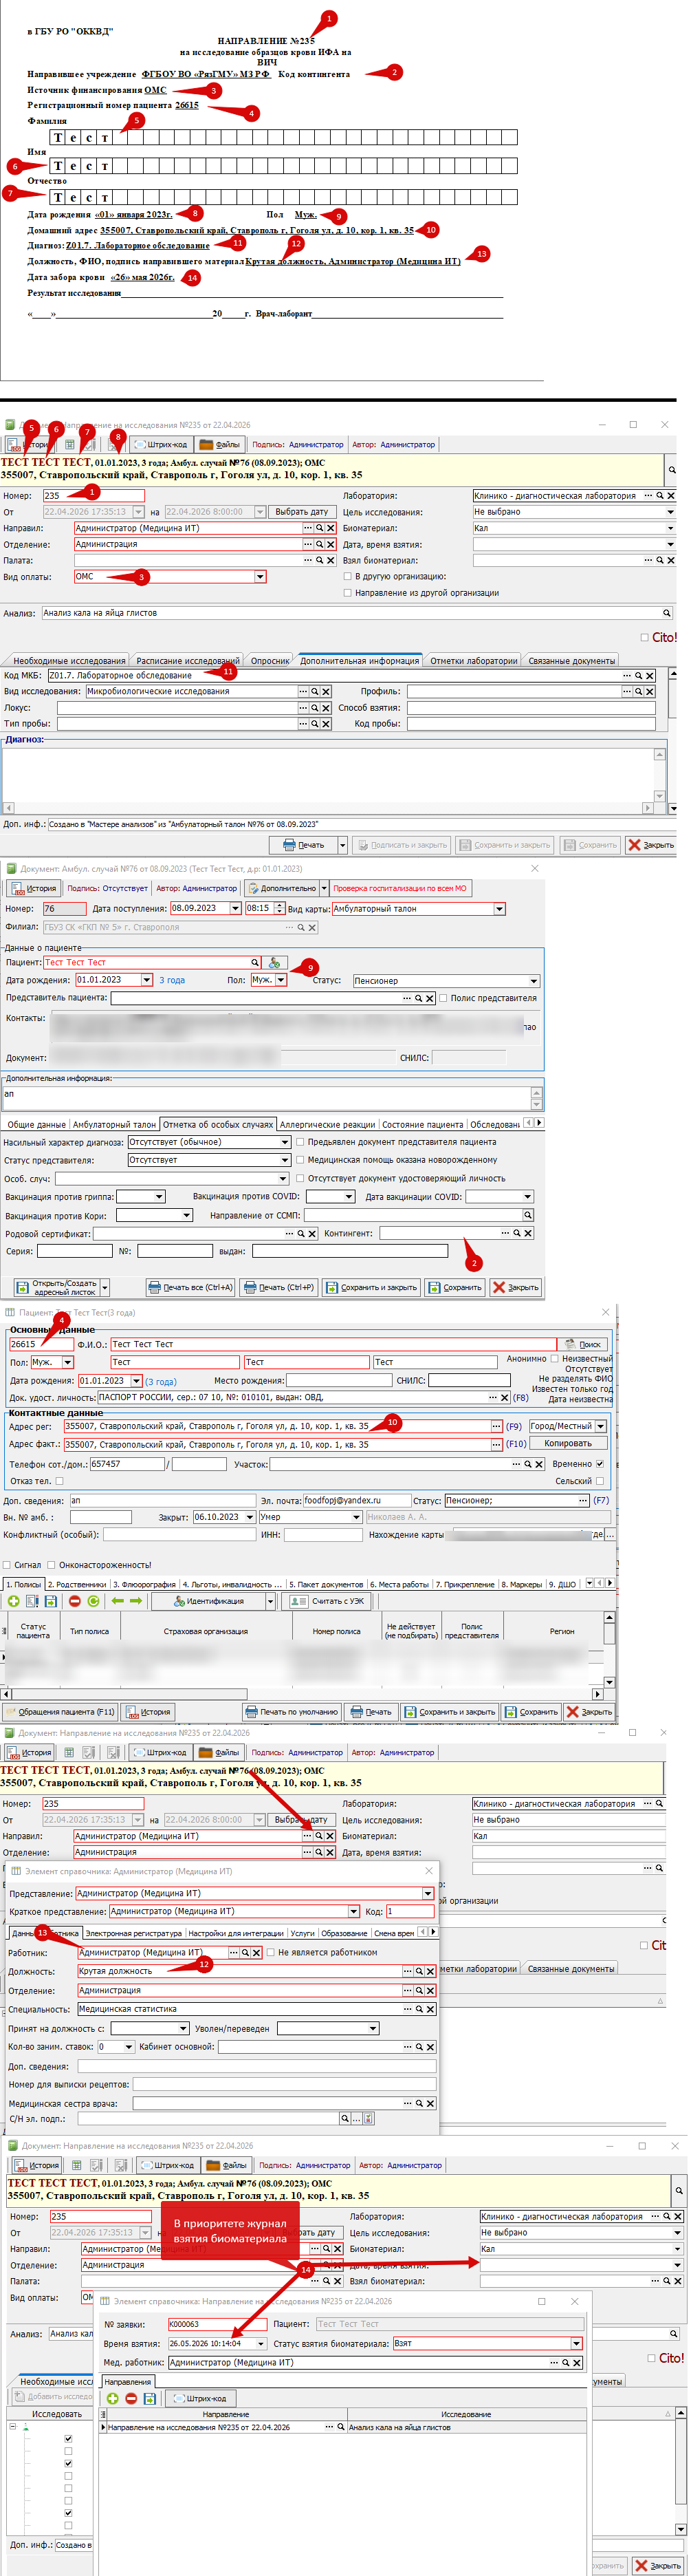Image resolution: width=691 pixels, height=2576 pixels.
Task: Check 'Направление из другой организации'
Action: coord(347,592)
